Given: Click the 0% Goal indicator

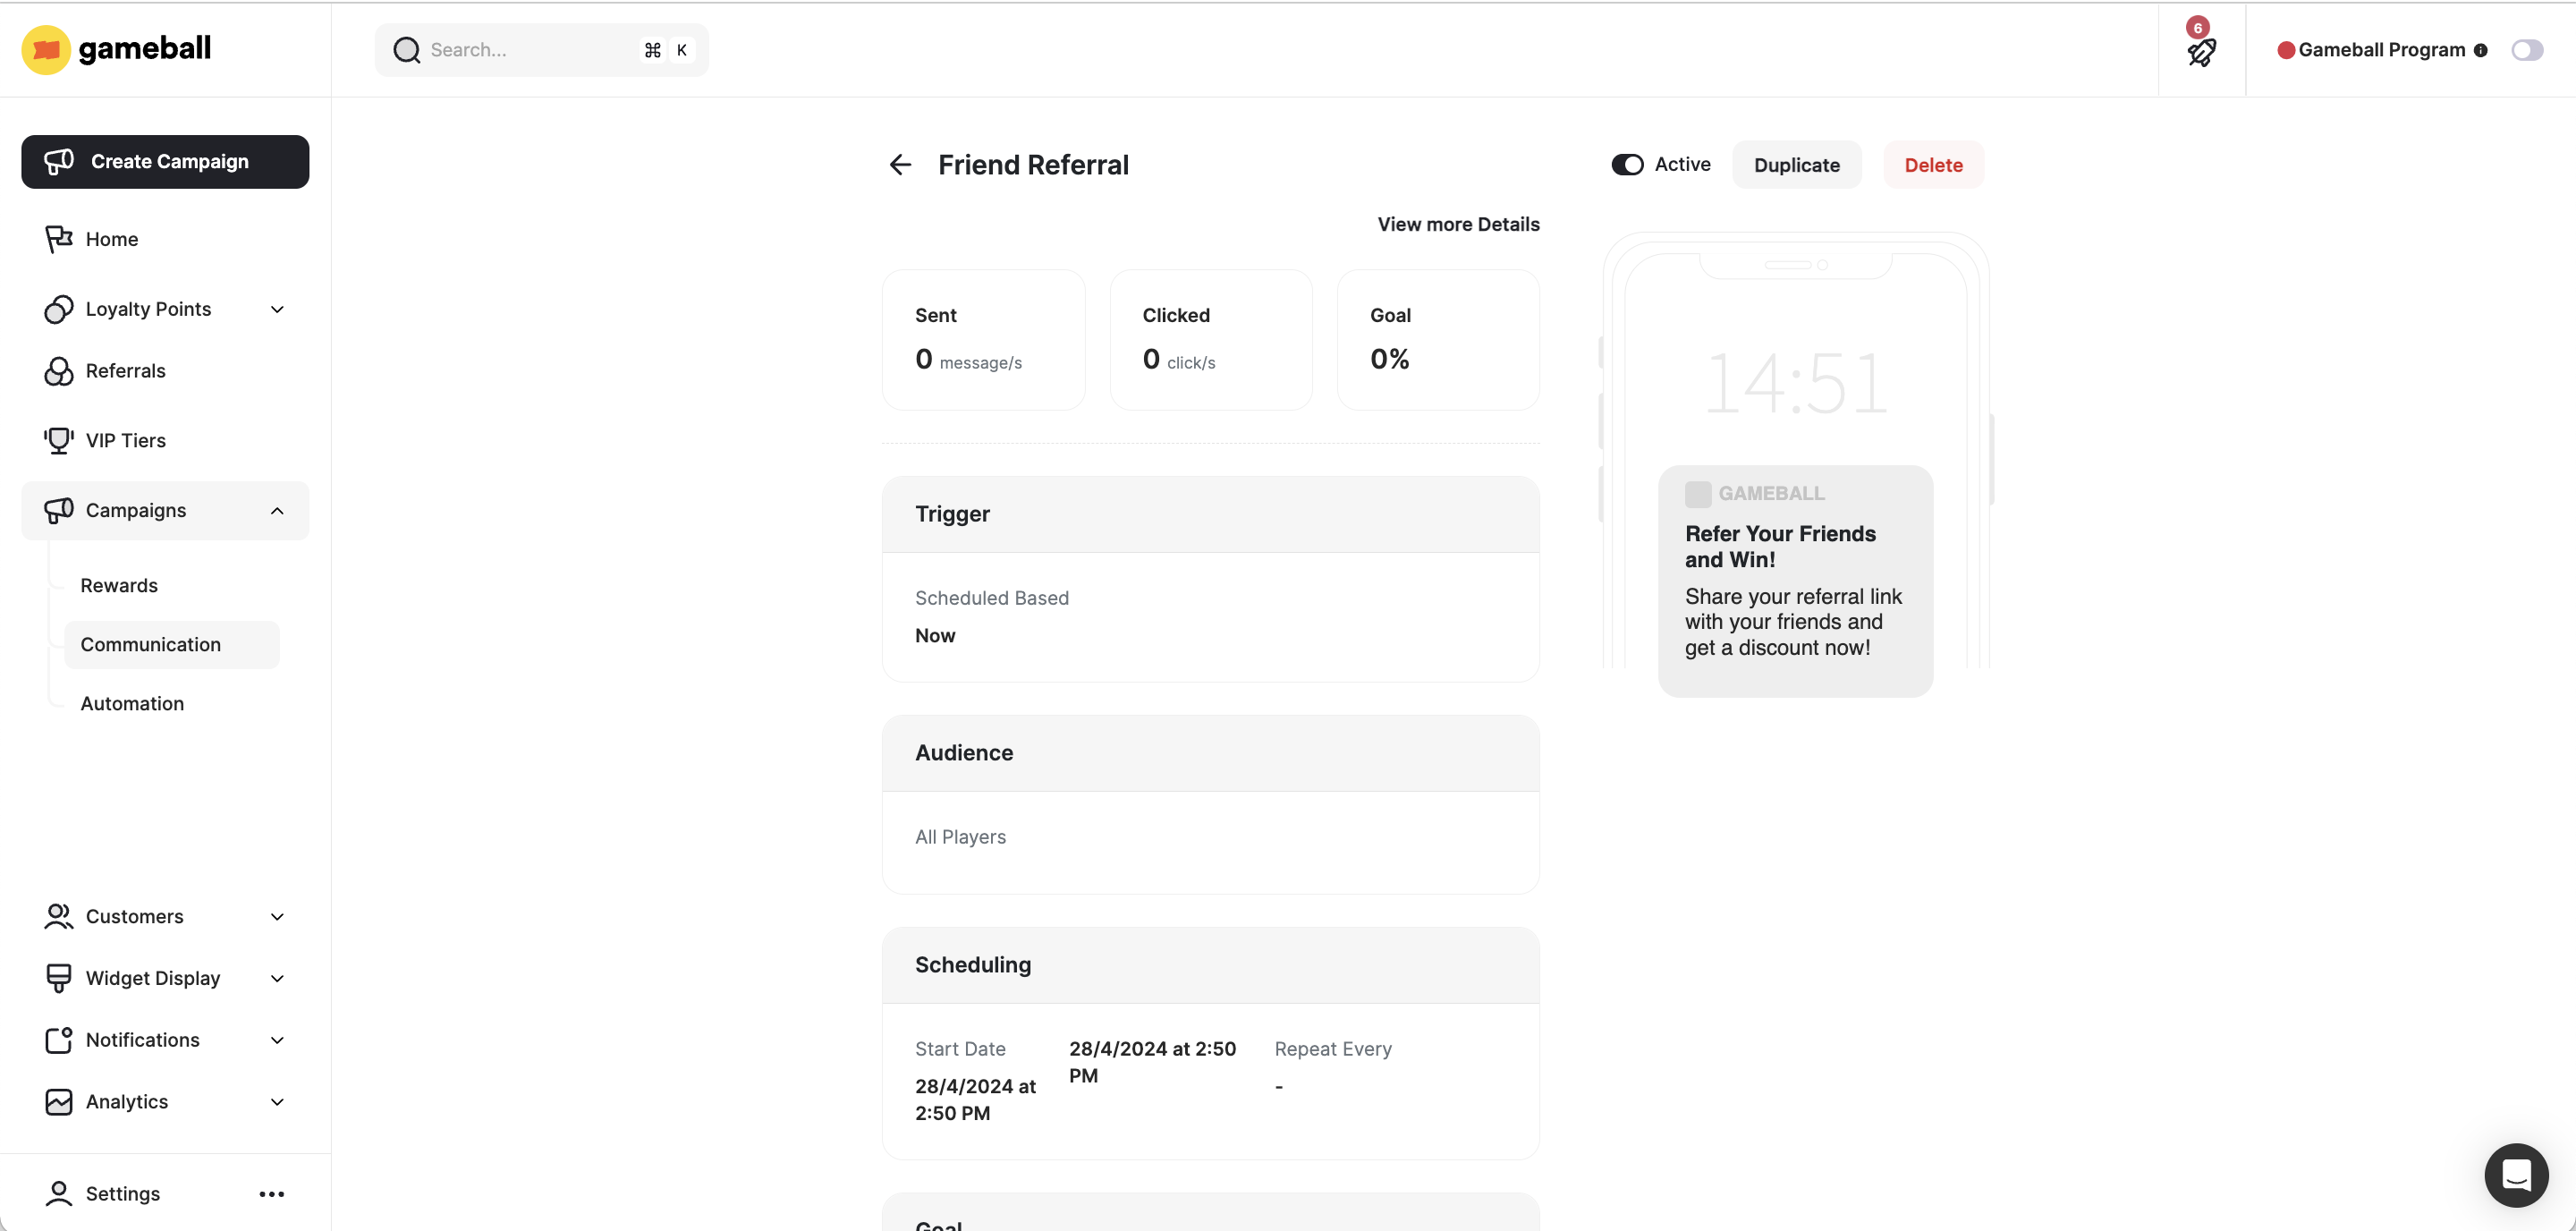Looking at the screenshot, I should (x=1389, y=357).
